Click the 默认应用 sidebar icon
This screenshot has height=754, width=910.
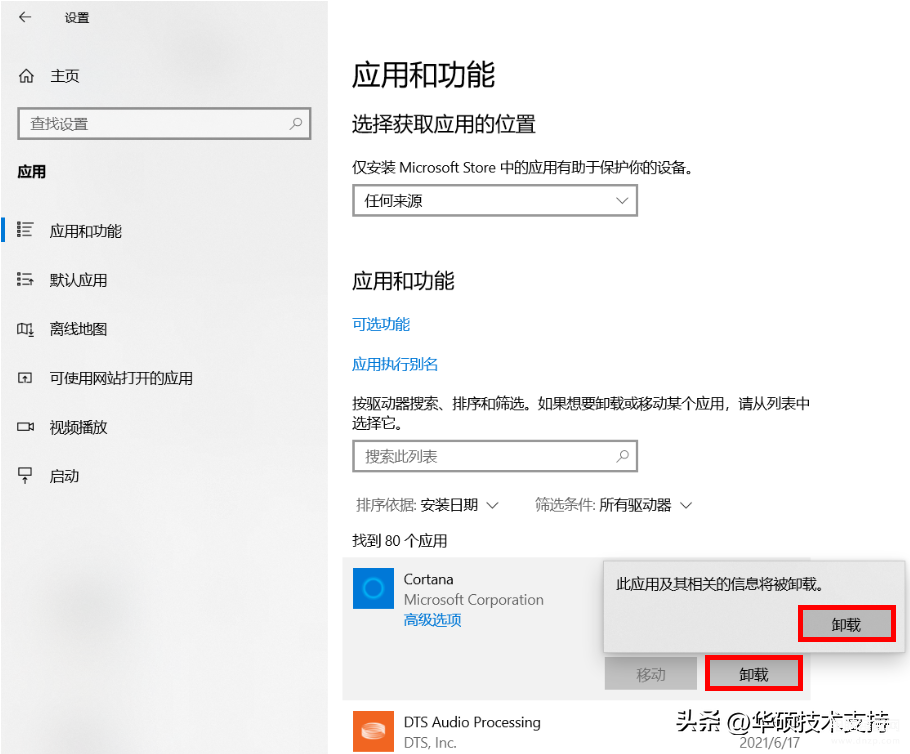coord(25,279)
